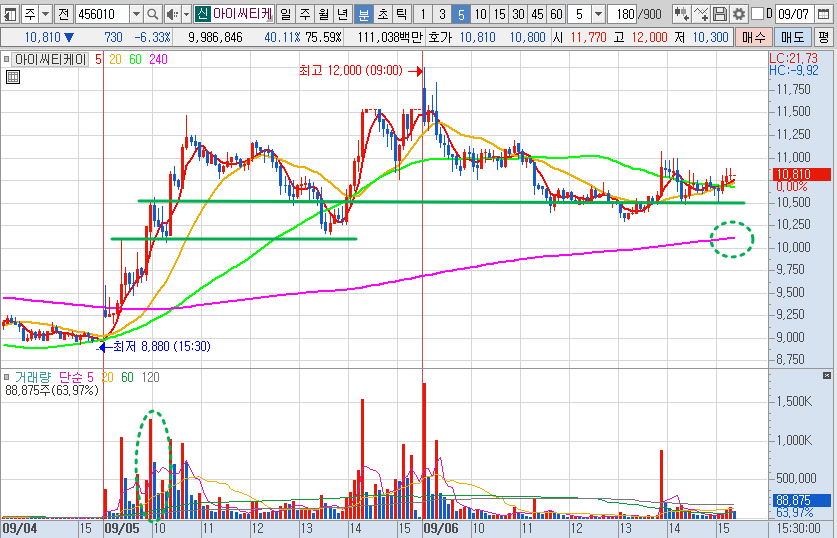Screen dimensions: 837x538
Task: Select 월 monthly chart period
Action: click(x=324, y=14)
